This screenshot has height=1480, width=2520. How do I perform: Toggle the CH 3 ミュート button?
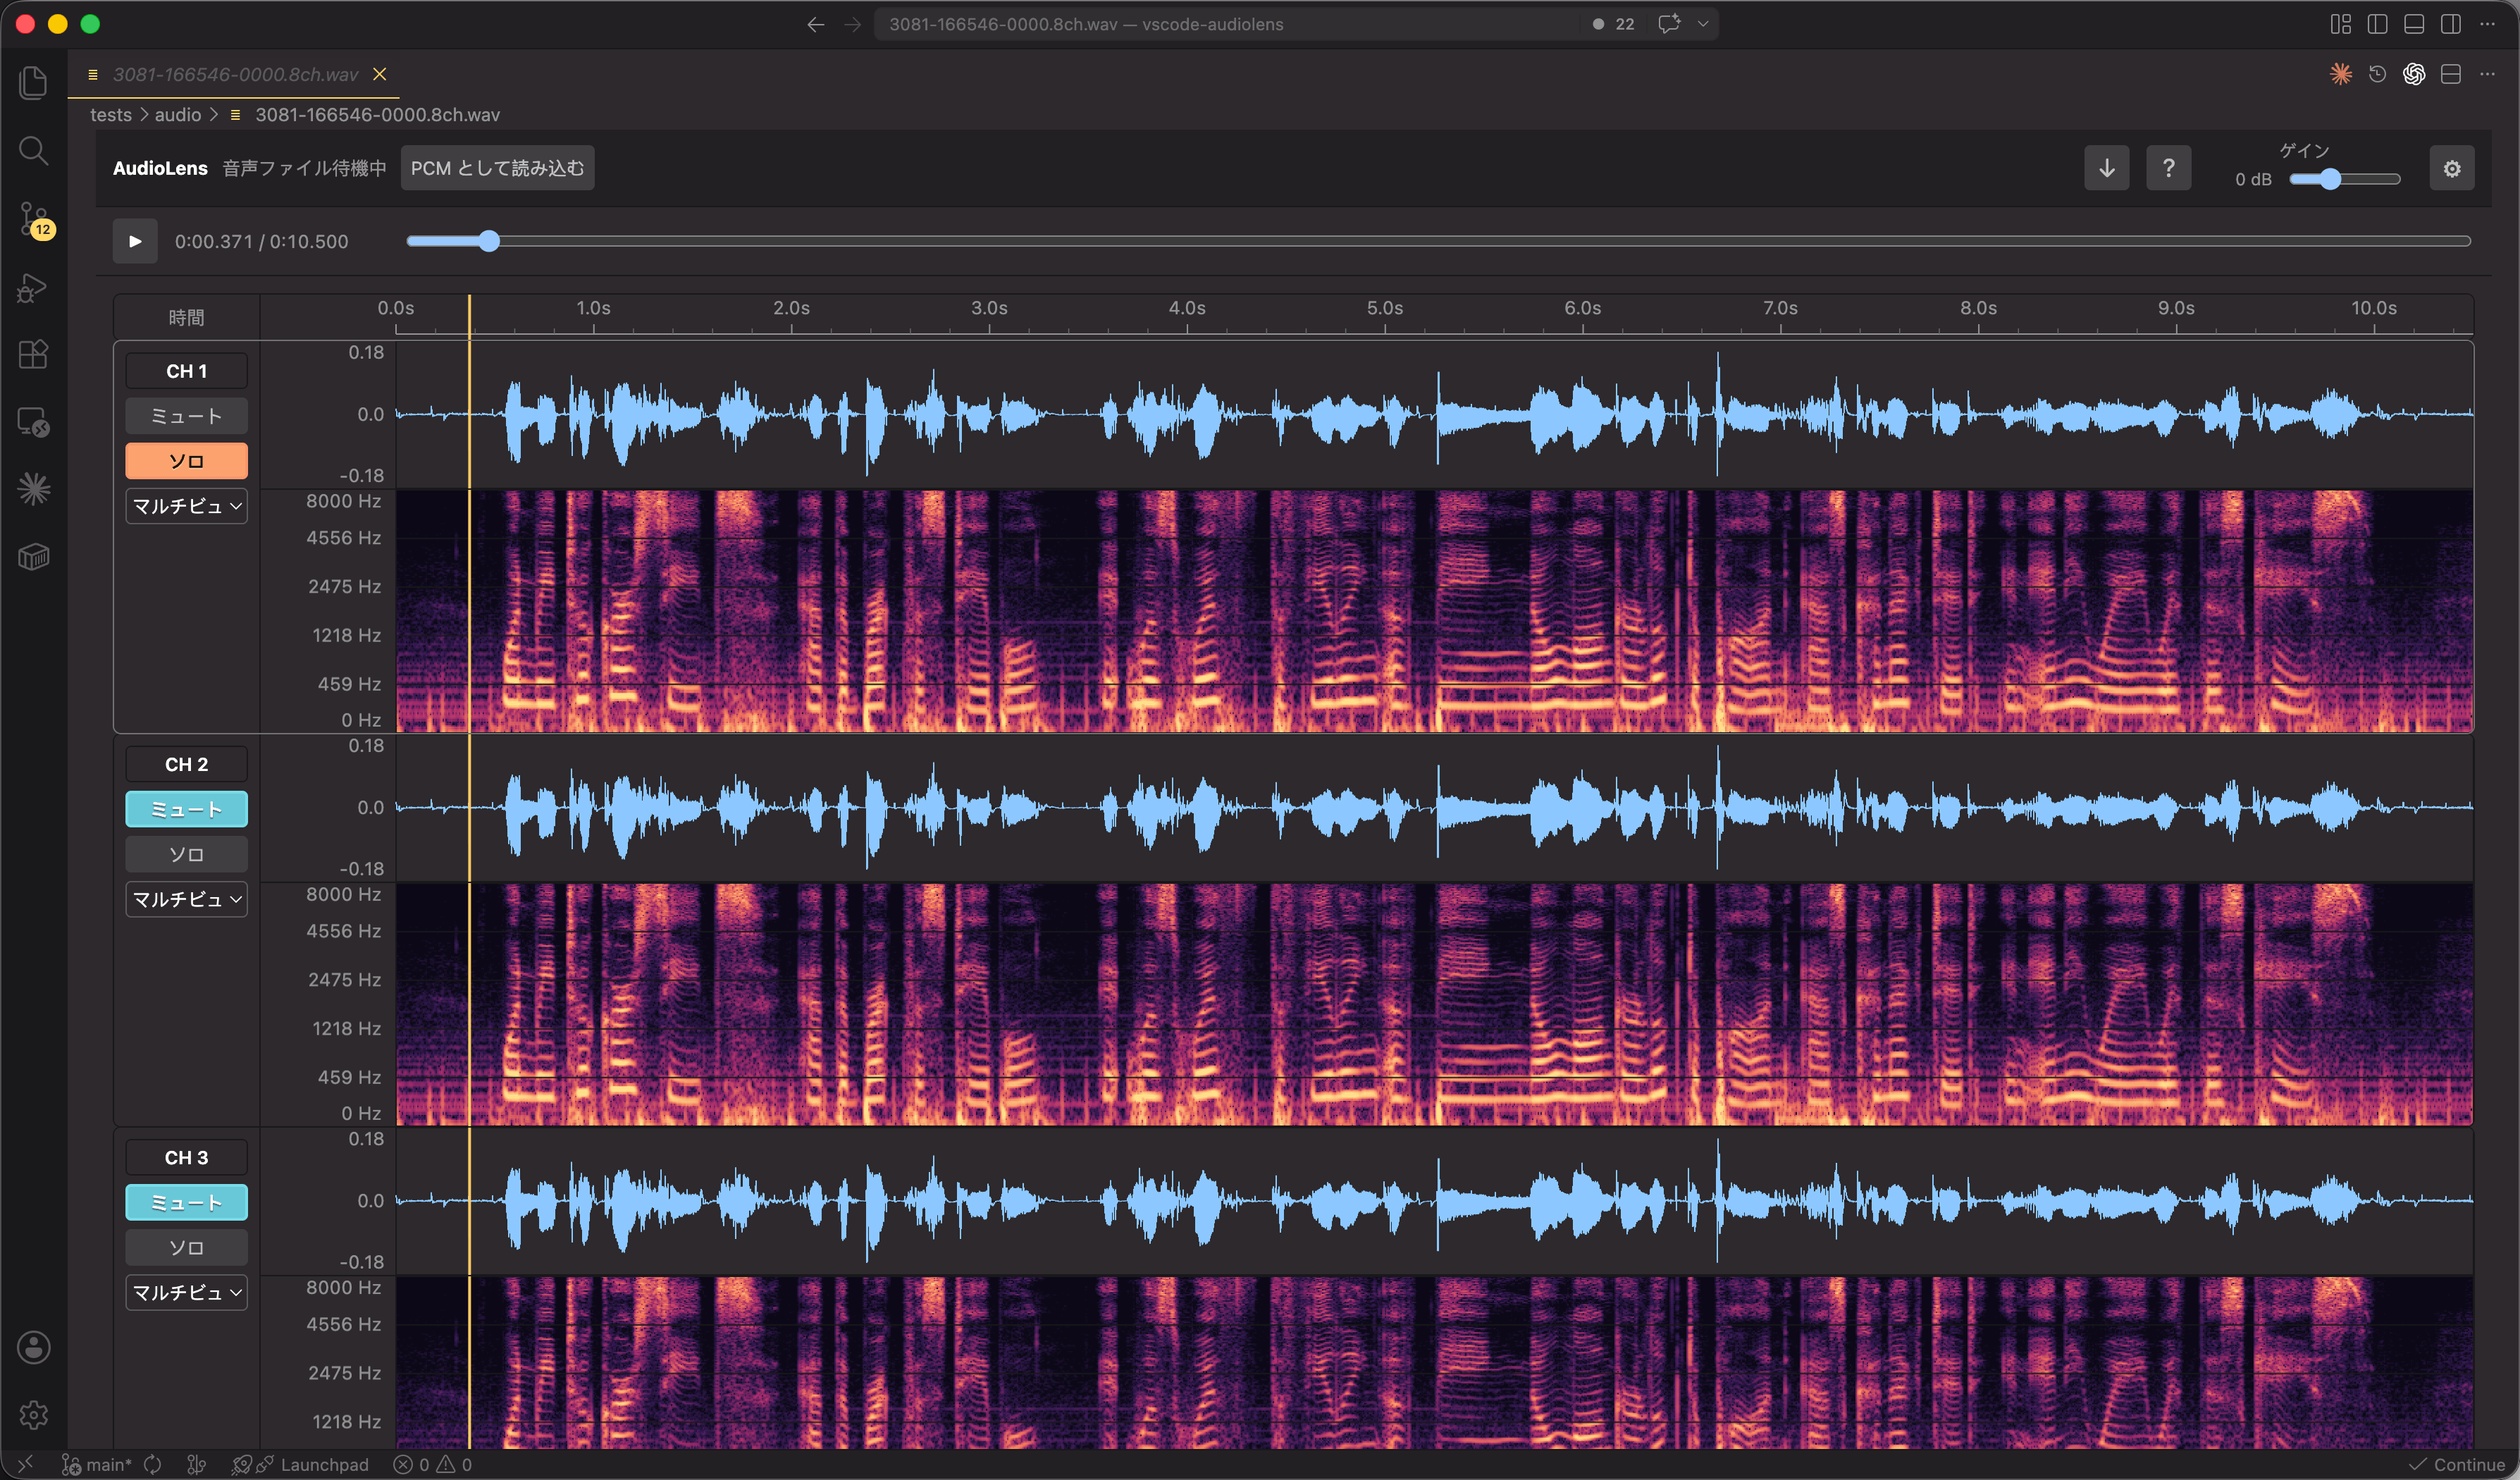(x=186, y=1202)
